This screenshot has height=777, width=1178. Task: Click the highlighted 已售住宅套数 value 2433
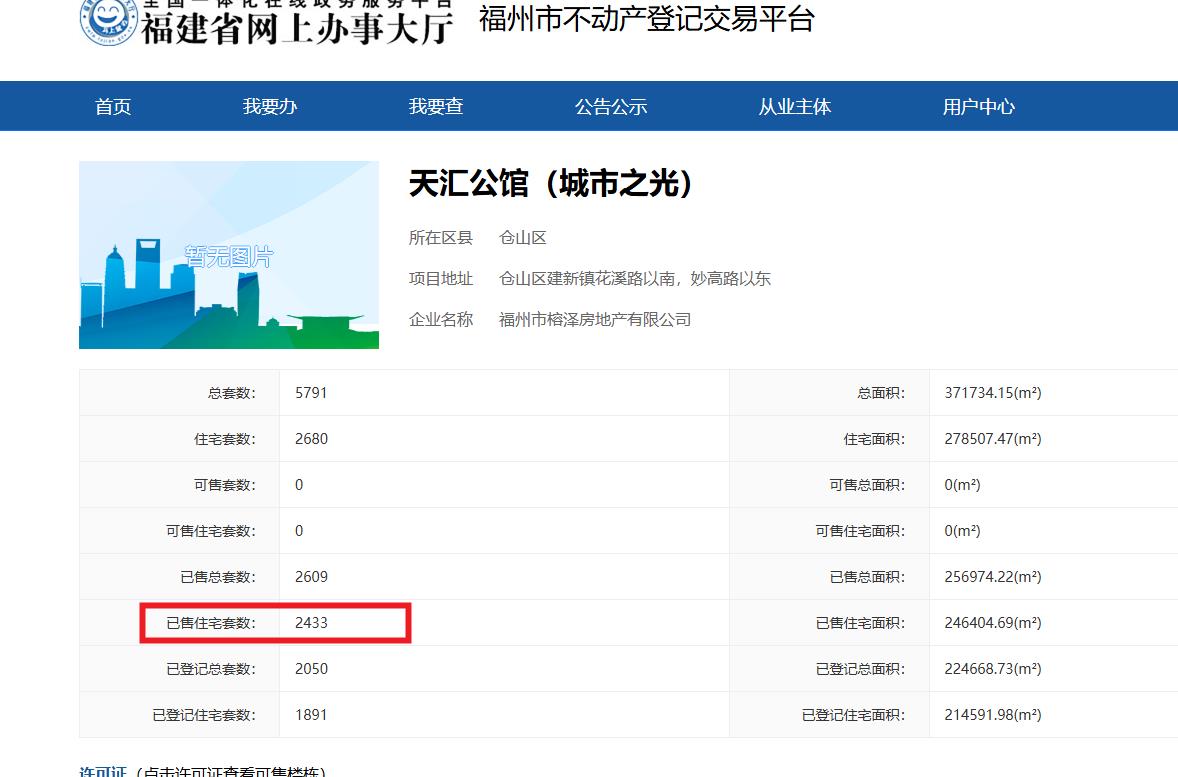coord(311,623)
